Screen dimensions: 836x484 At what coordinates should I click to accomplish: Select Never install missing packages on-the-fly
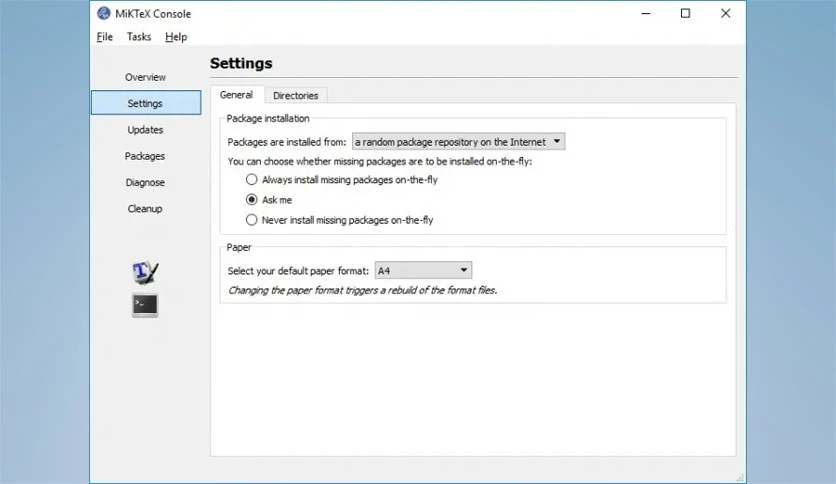pos(339,220)
